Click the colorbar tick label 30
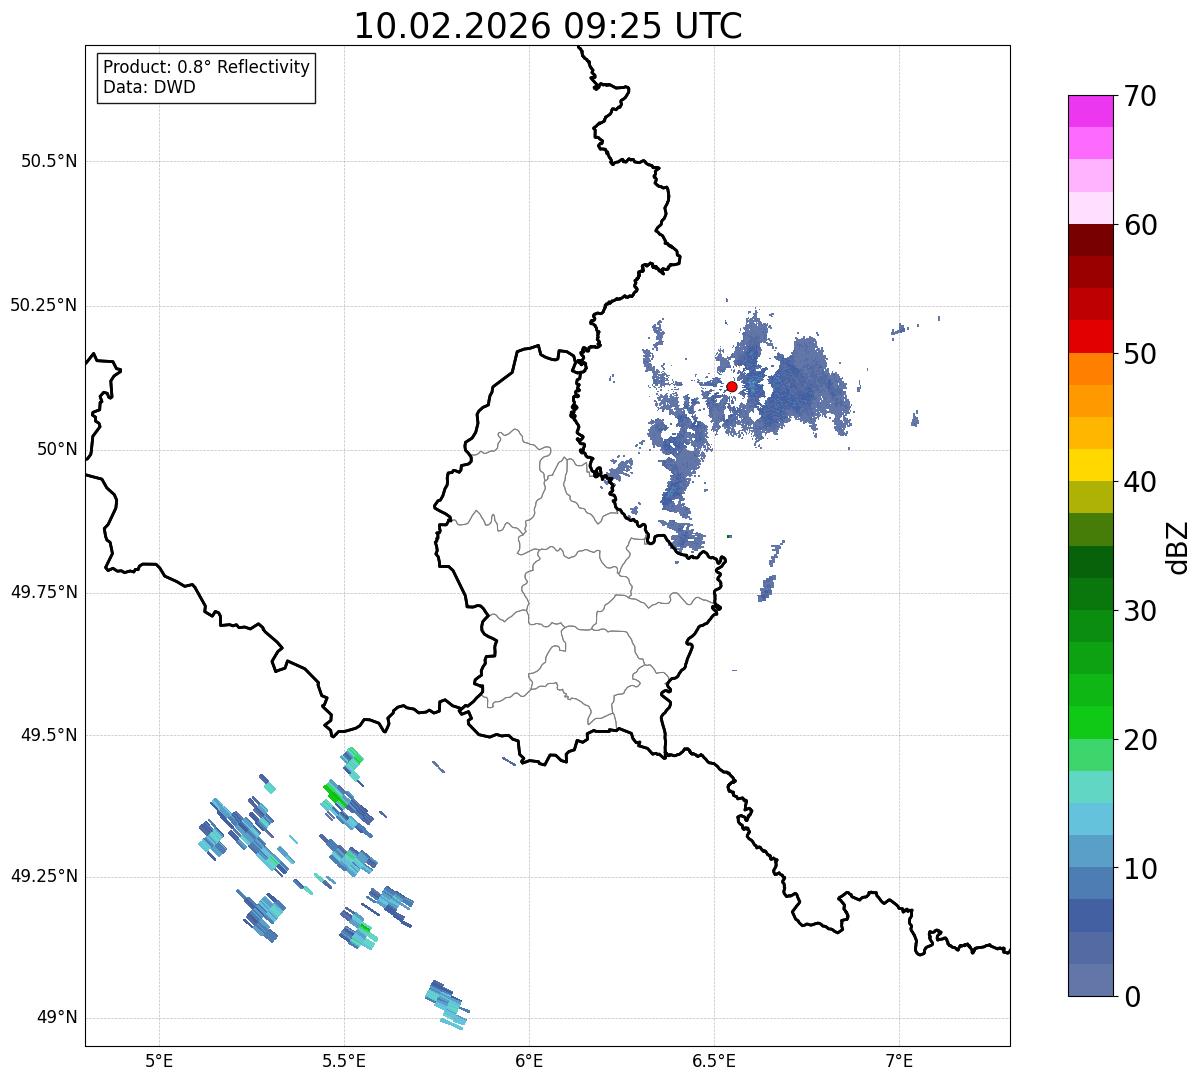This screenshot has width=1202, height=1081. (x=1140, y=611)
